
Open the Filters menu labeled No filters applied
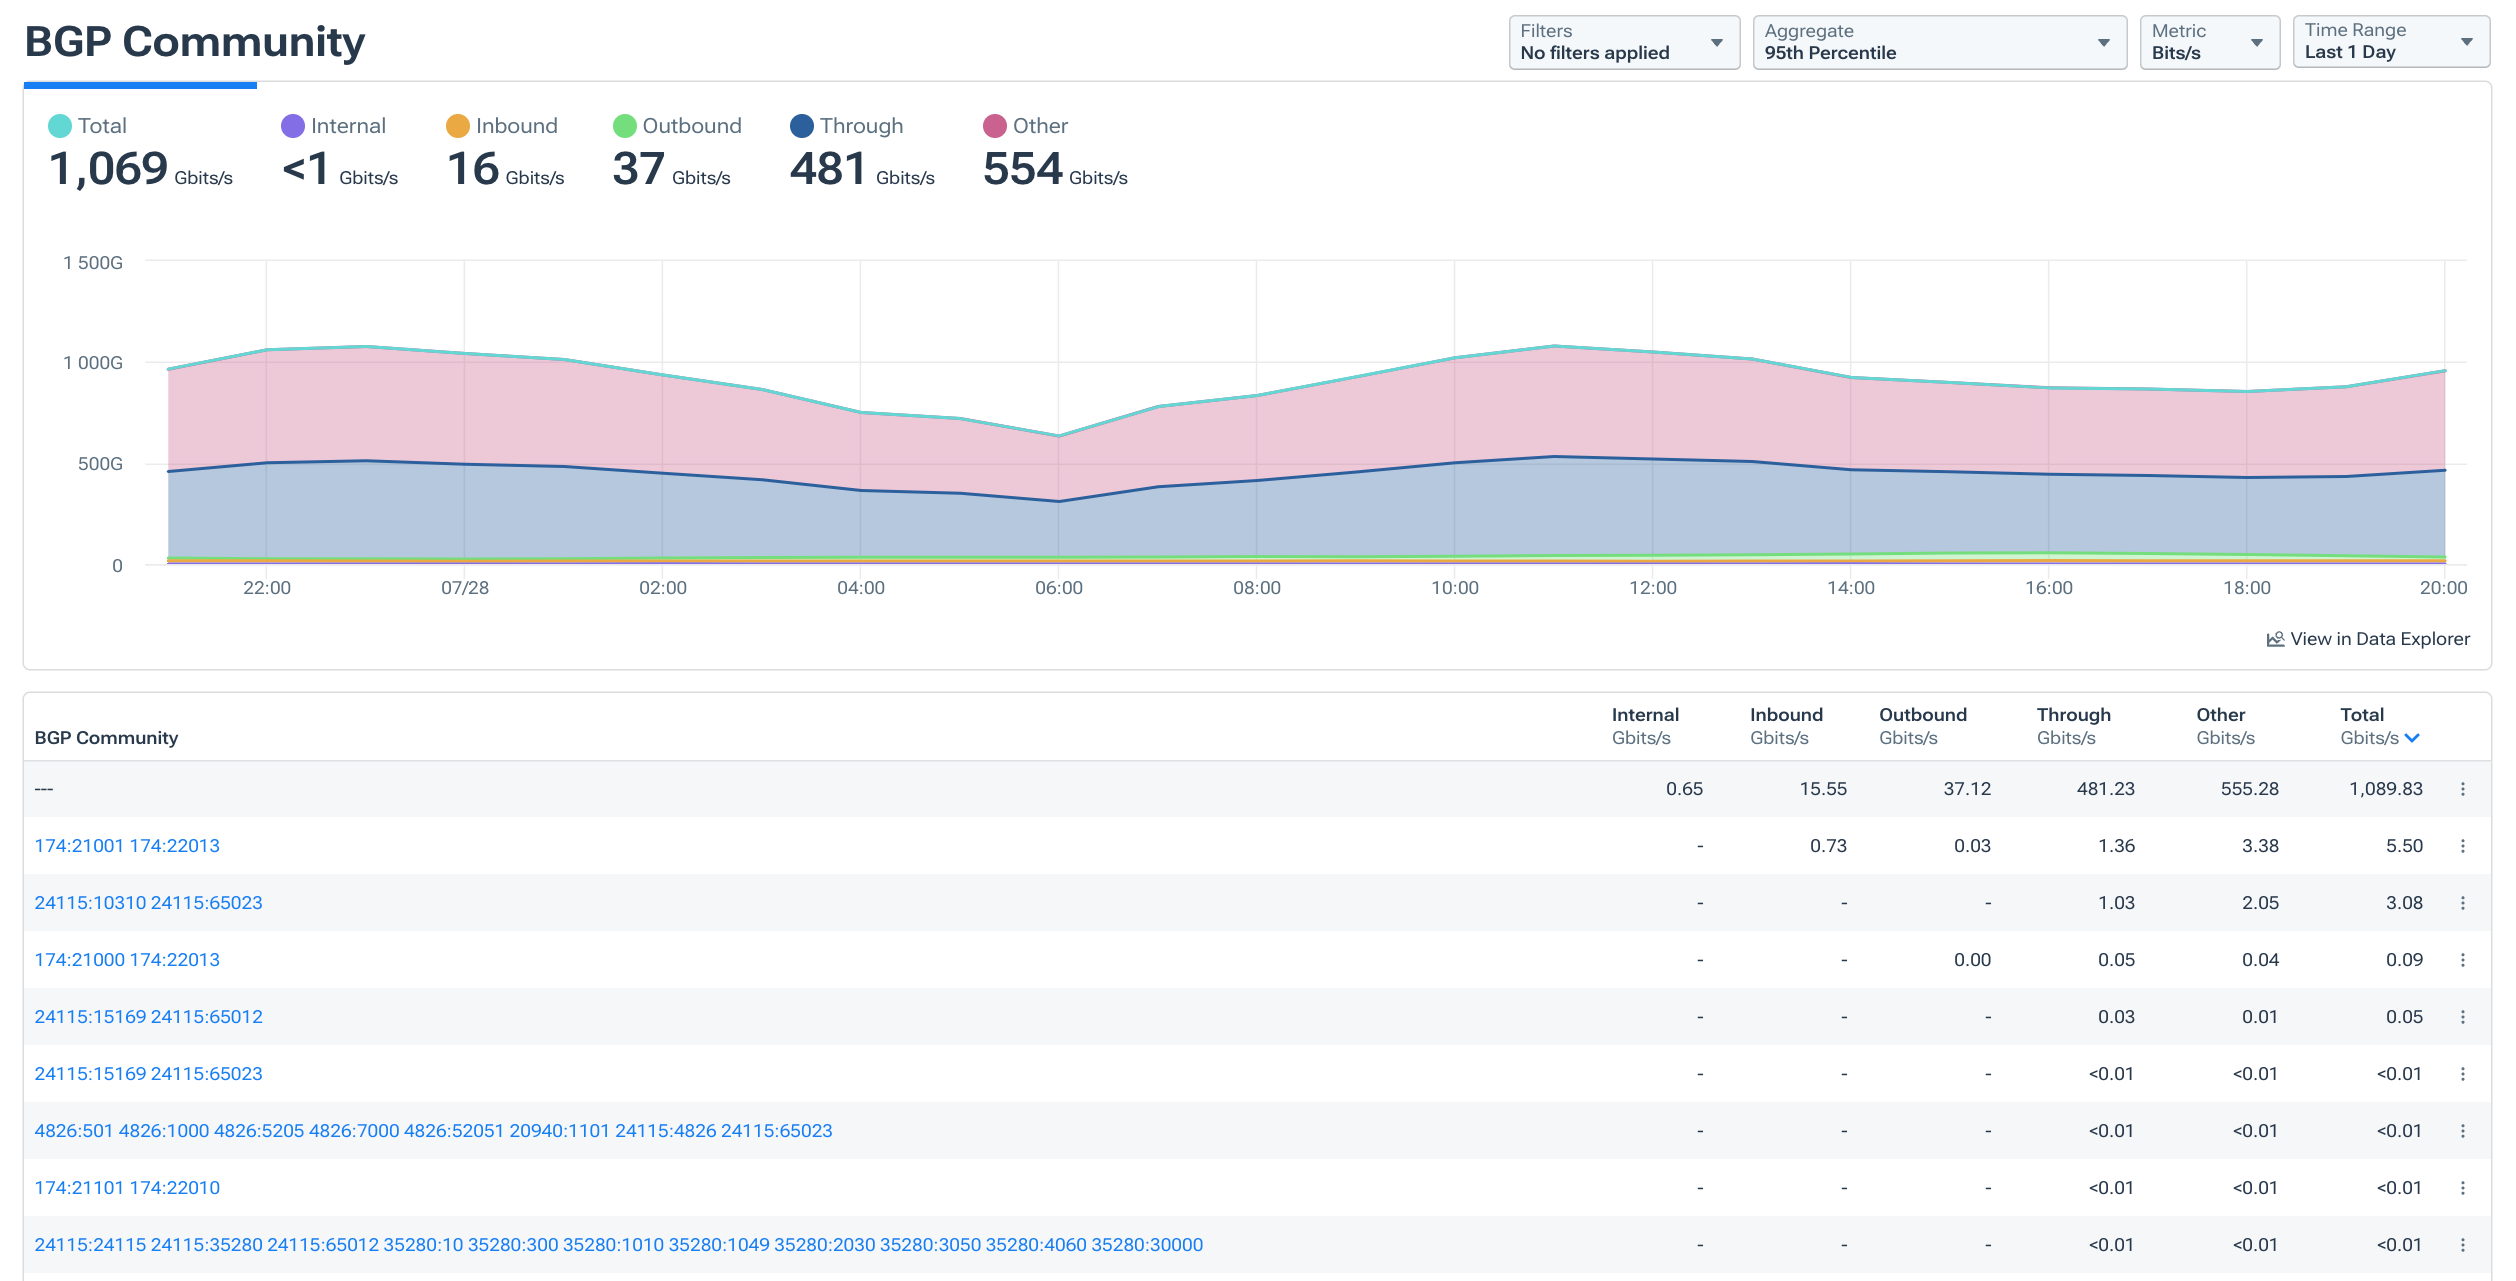click(1624, 42)
